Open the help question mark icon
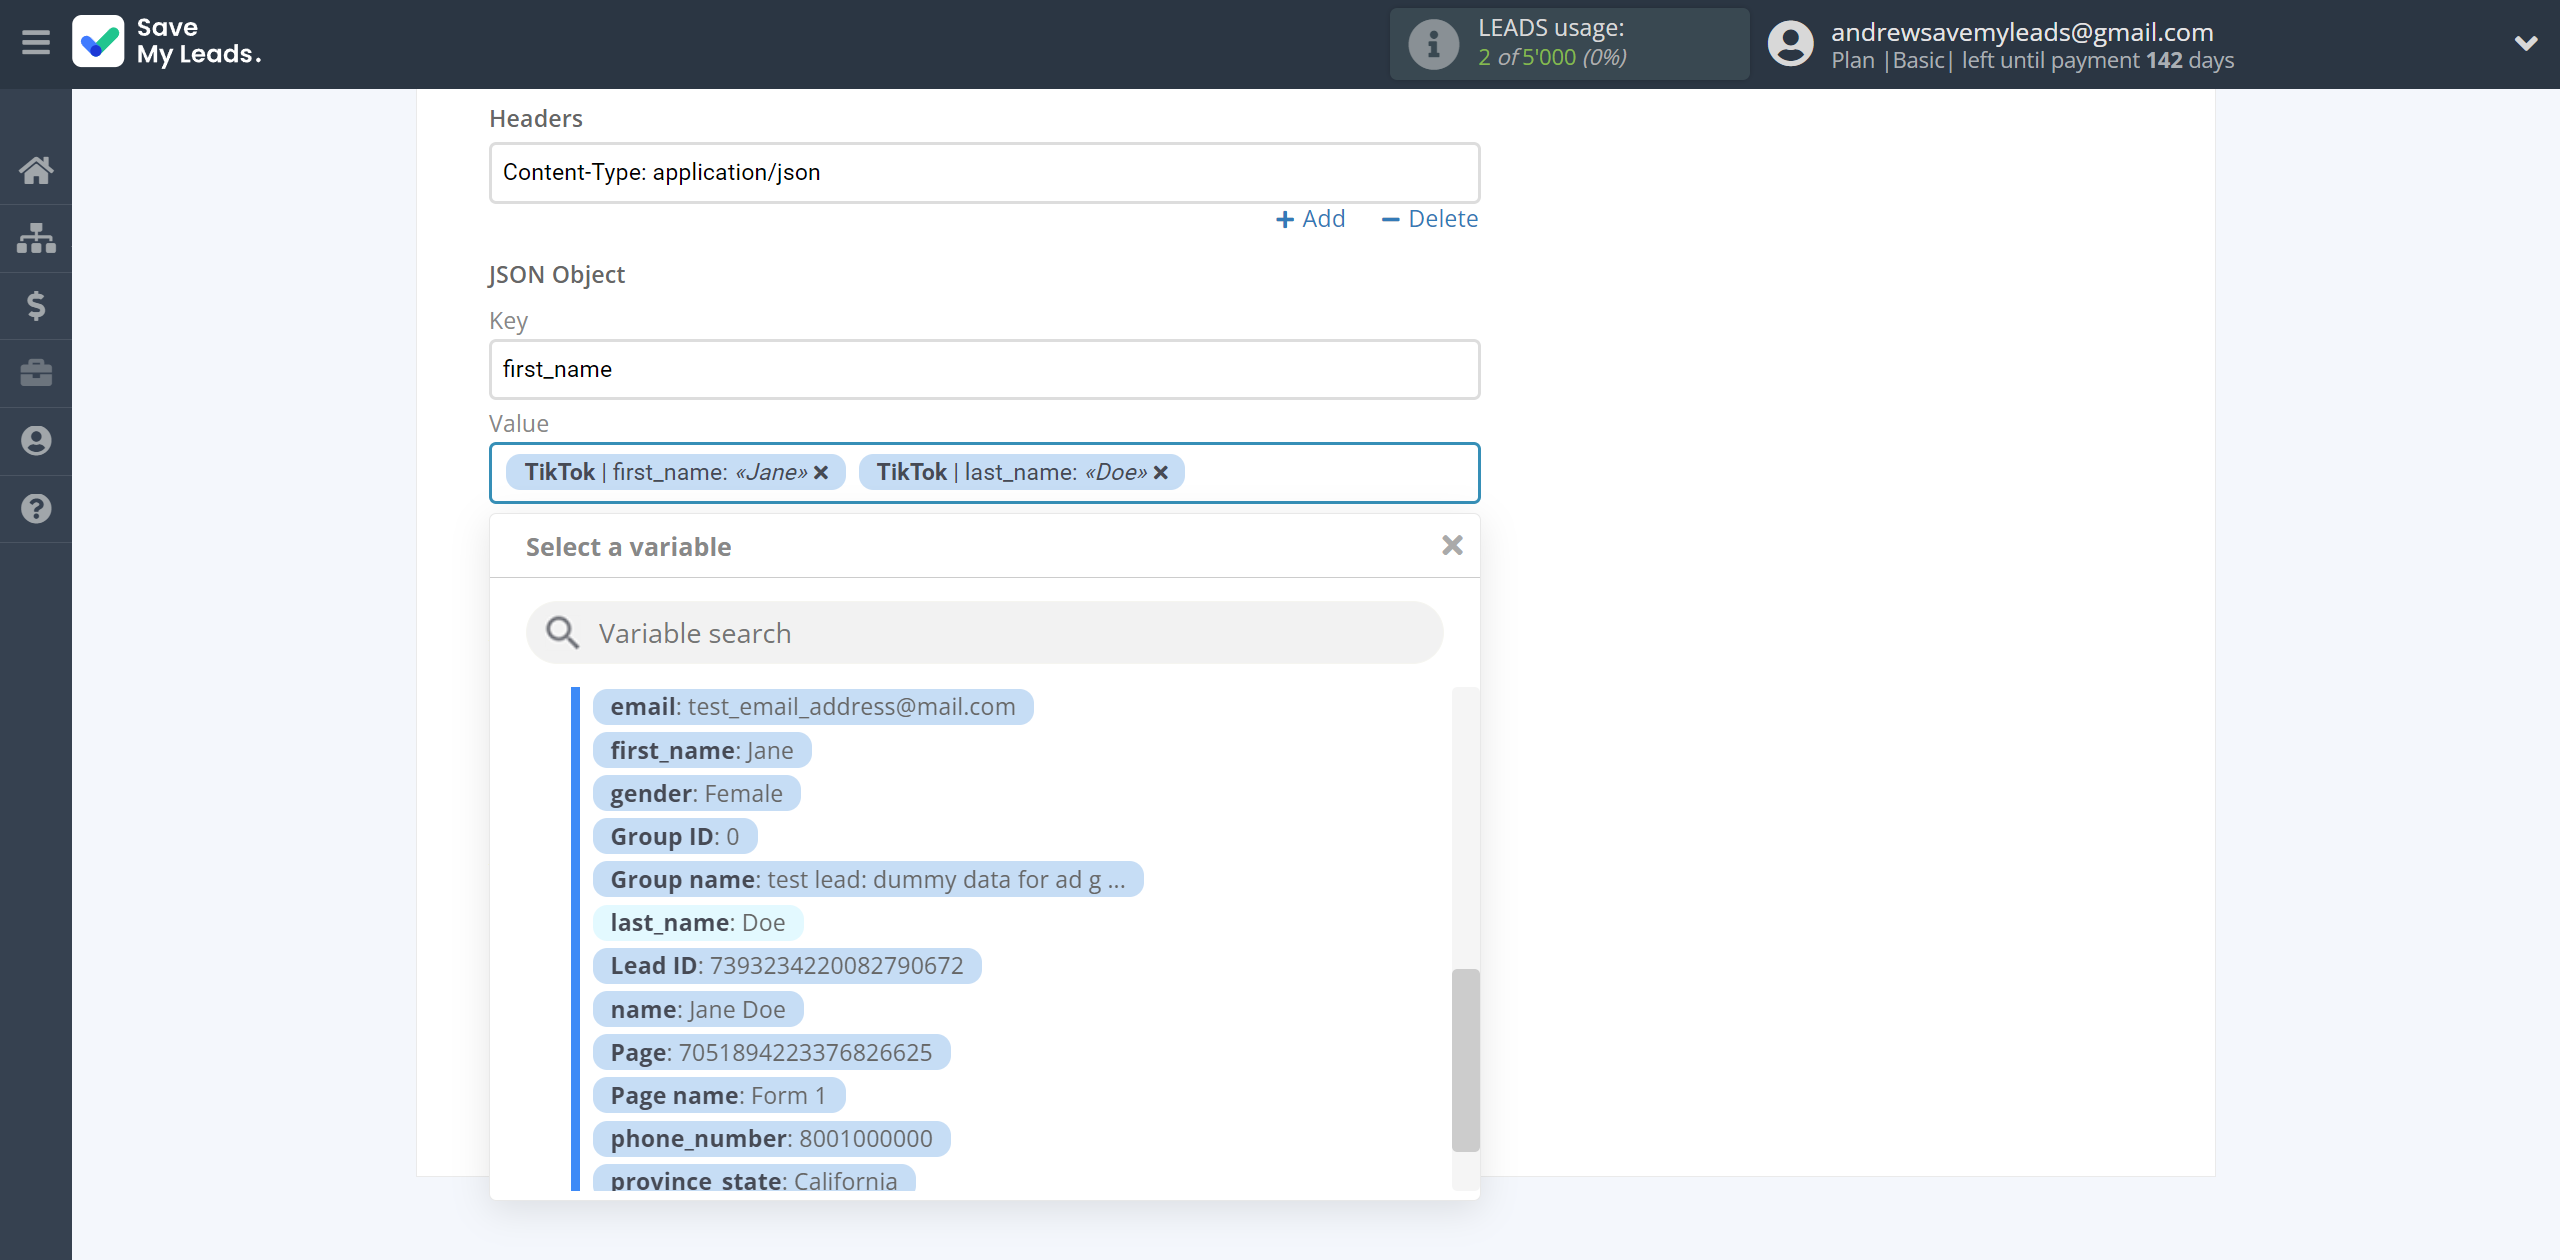The height and width of the screenshot is (1260, 2560). [x=36, y=509]
